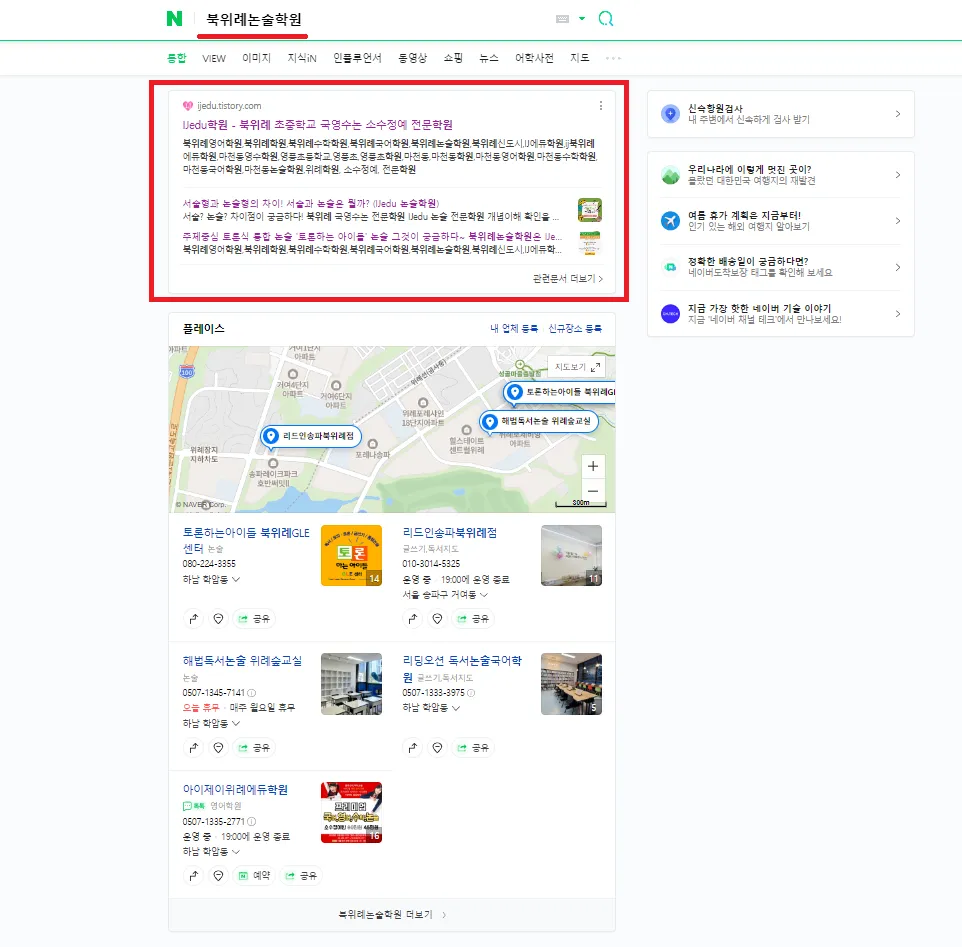Screen dimensions: 962x947
Task: Open 리드인송파북위례점 photo thumbnail
Action: coord(571,555)
